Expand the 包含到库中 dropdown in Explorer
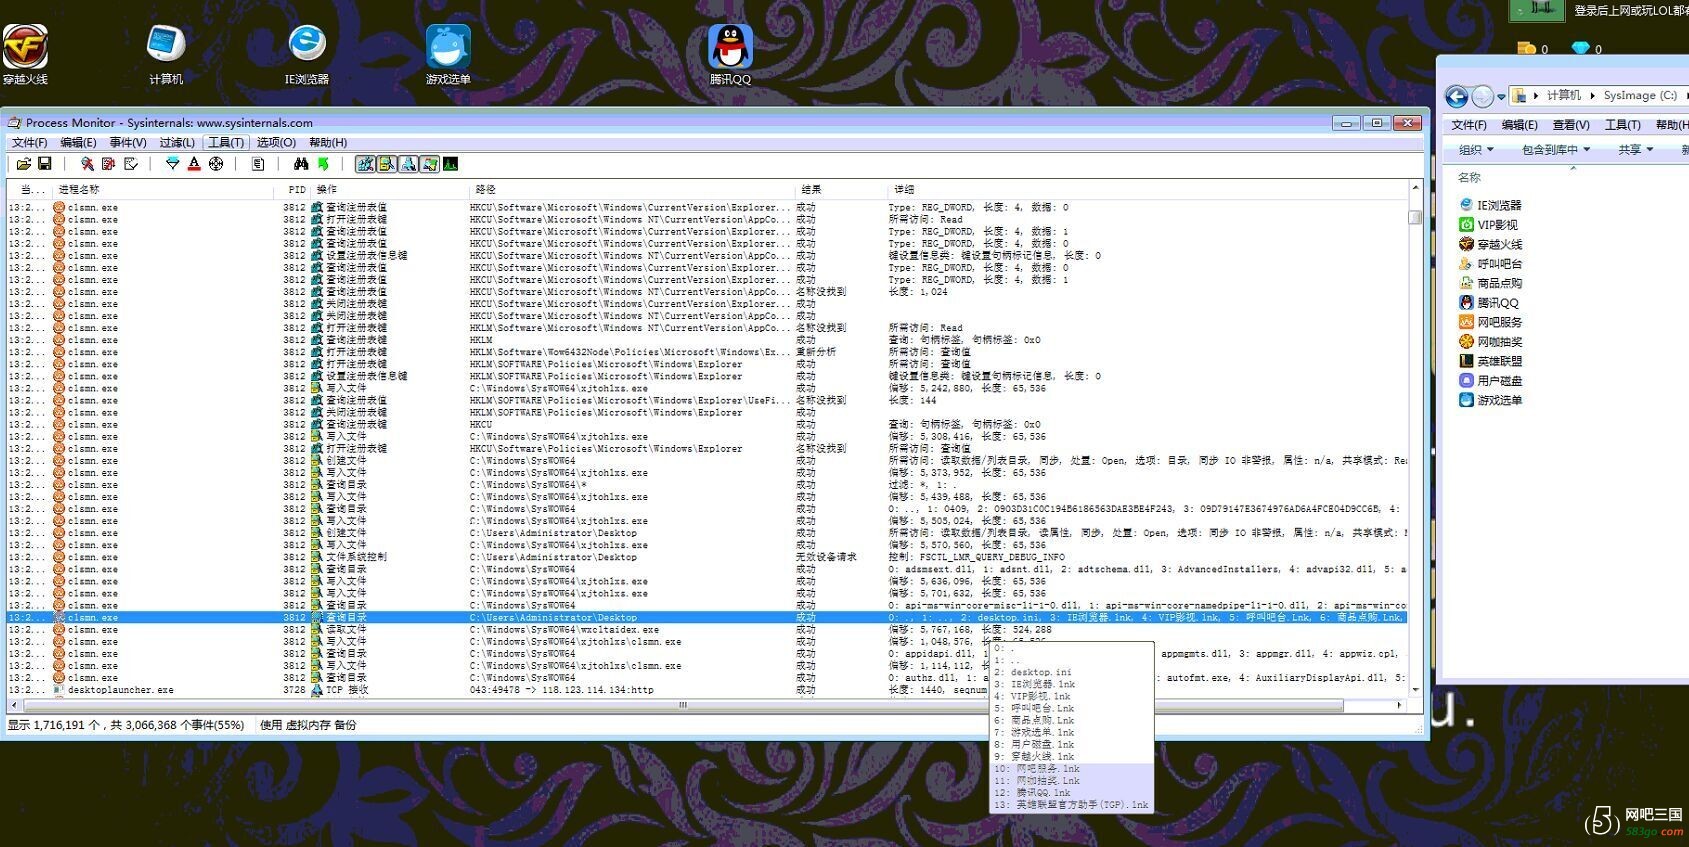Viewport: 1689px width, 847px height. [1556, 149]
